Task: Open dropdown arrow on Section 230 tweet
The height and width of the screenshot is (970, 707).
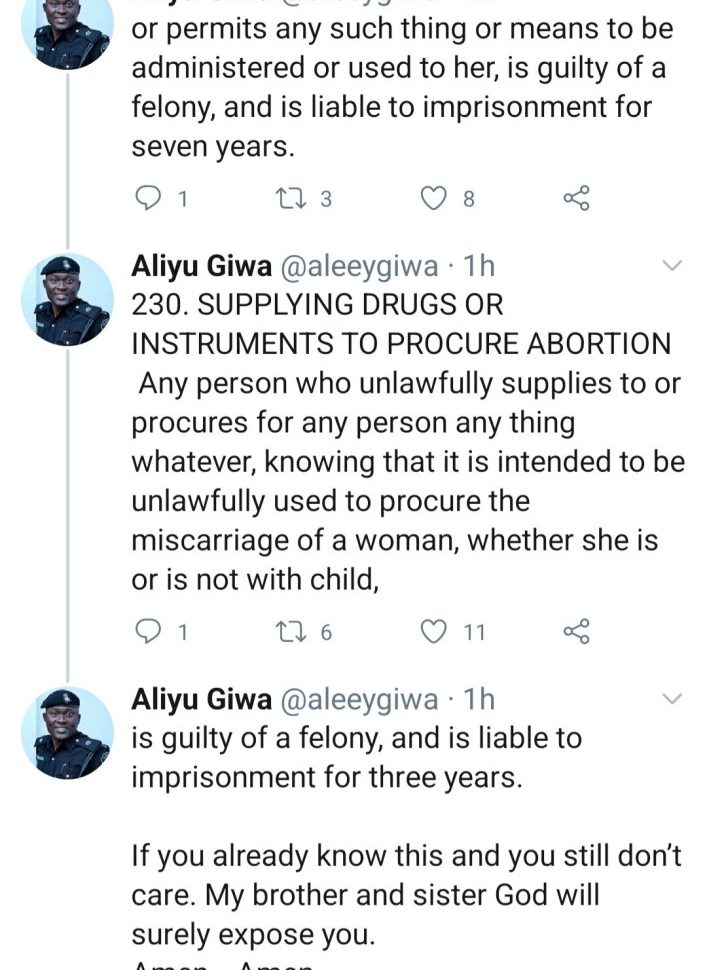Action: (672, 266)
